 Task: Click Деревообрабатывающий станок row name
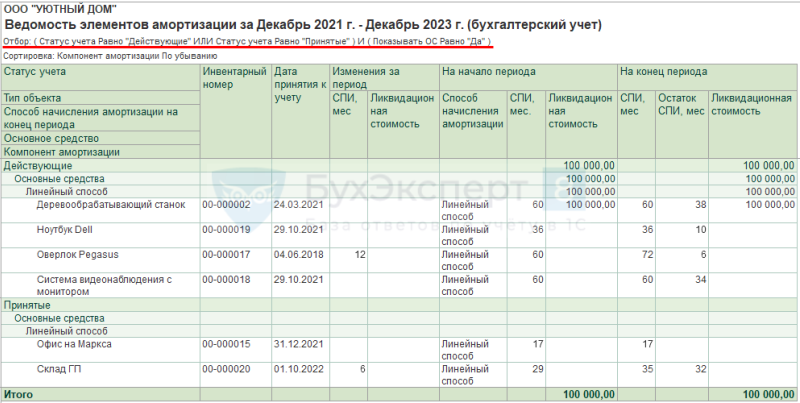(111, 205)
